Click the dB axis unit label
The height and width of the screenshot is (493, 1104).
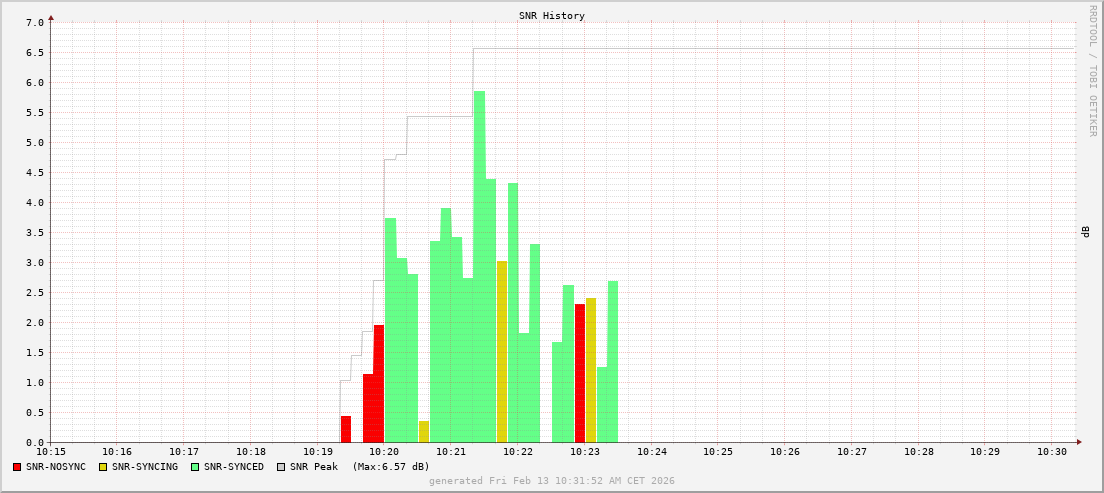(1085, 232)
